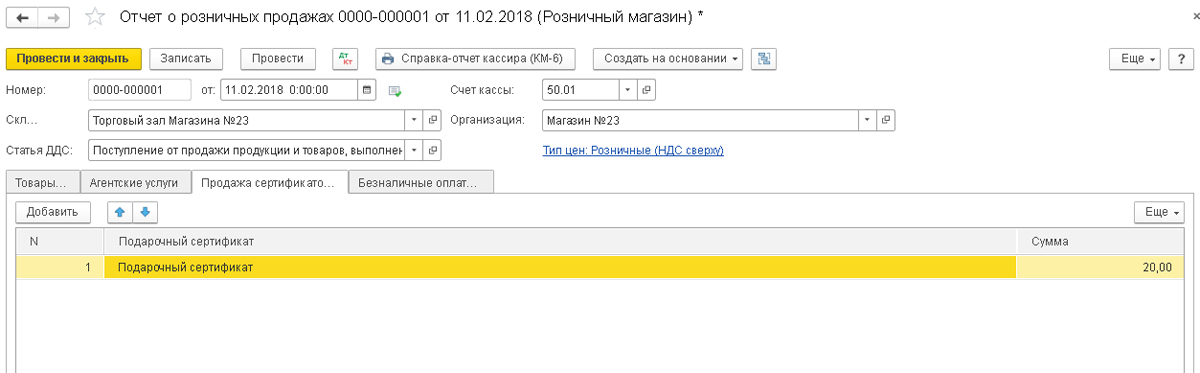Viewport: 1200px width, 373px height.
Task: Open Создать на основании dropdown menu
Action: [x=668, y=59]
